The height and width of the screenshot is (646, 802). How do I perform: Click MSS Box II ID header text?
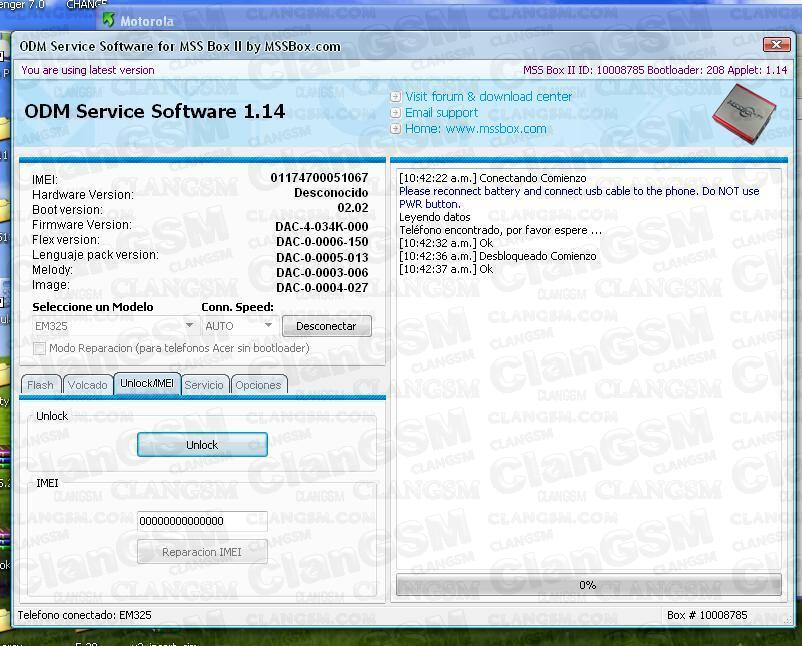(x=655, y=70)
